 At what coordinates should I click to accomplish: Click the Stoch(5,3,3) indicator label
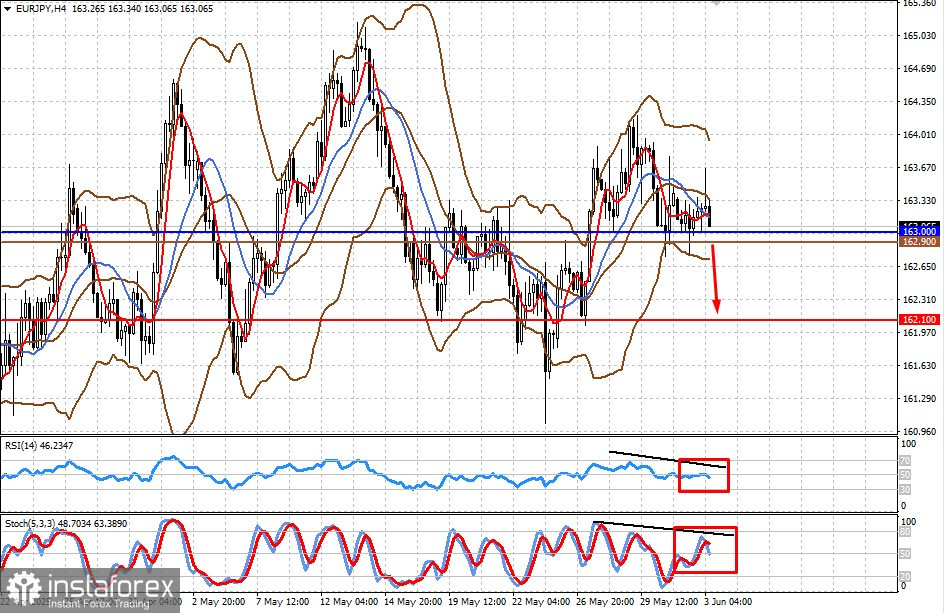click(66, 524)
